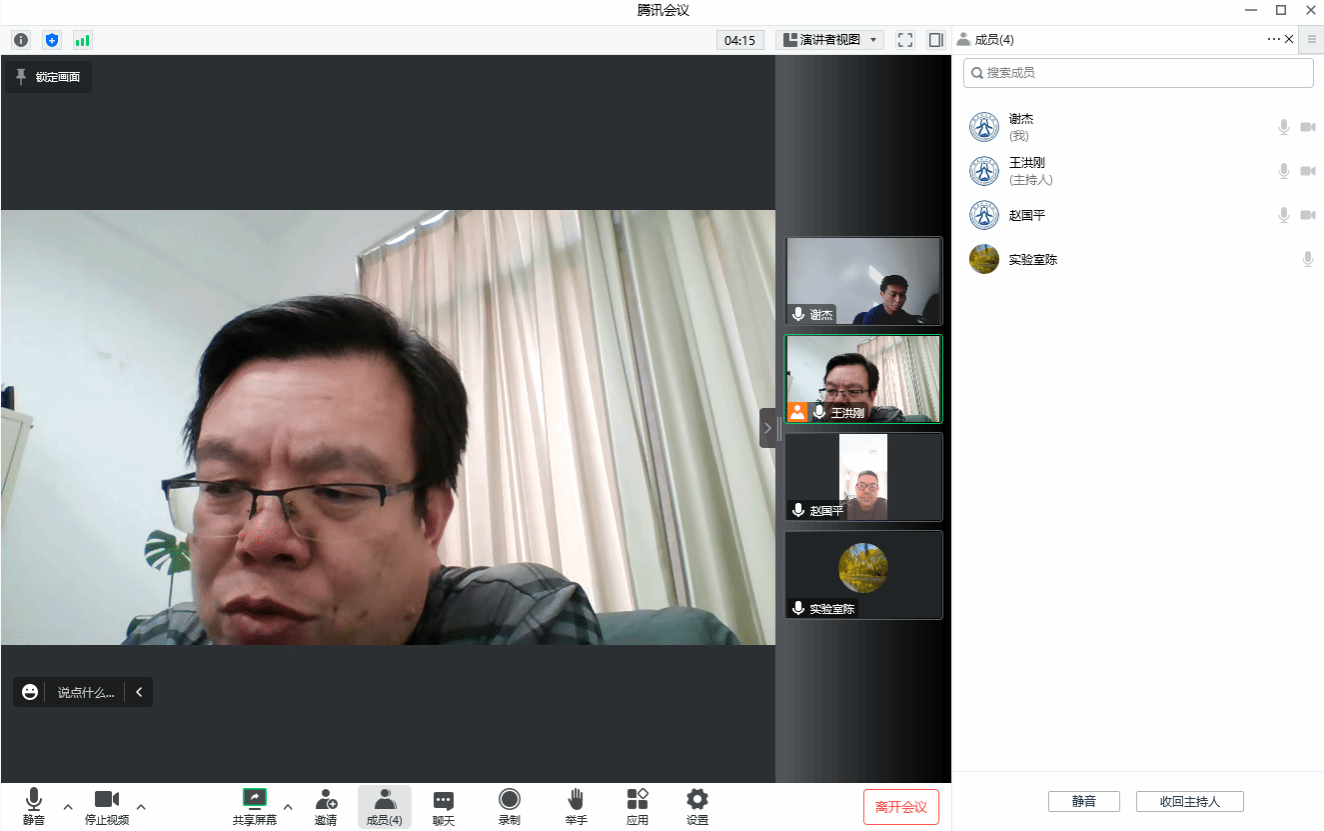
Task: Click the blue security shield icon
Action: [52, 40]
